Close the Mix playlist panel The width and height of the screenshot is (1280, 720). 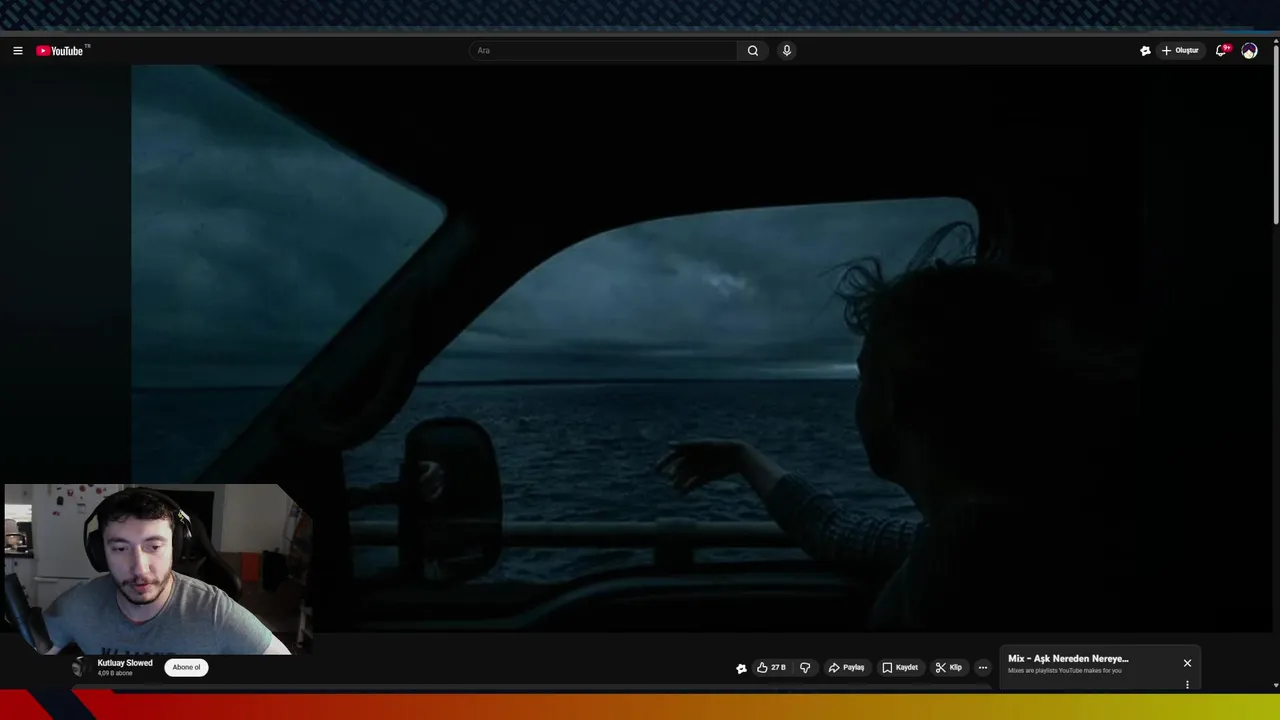pyautogui.click(x=1187, y=663)
